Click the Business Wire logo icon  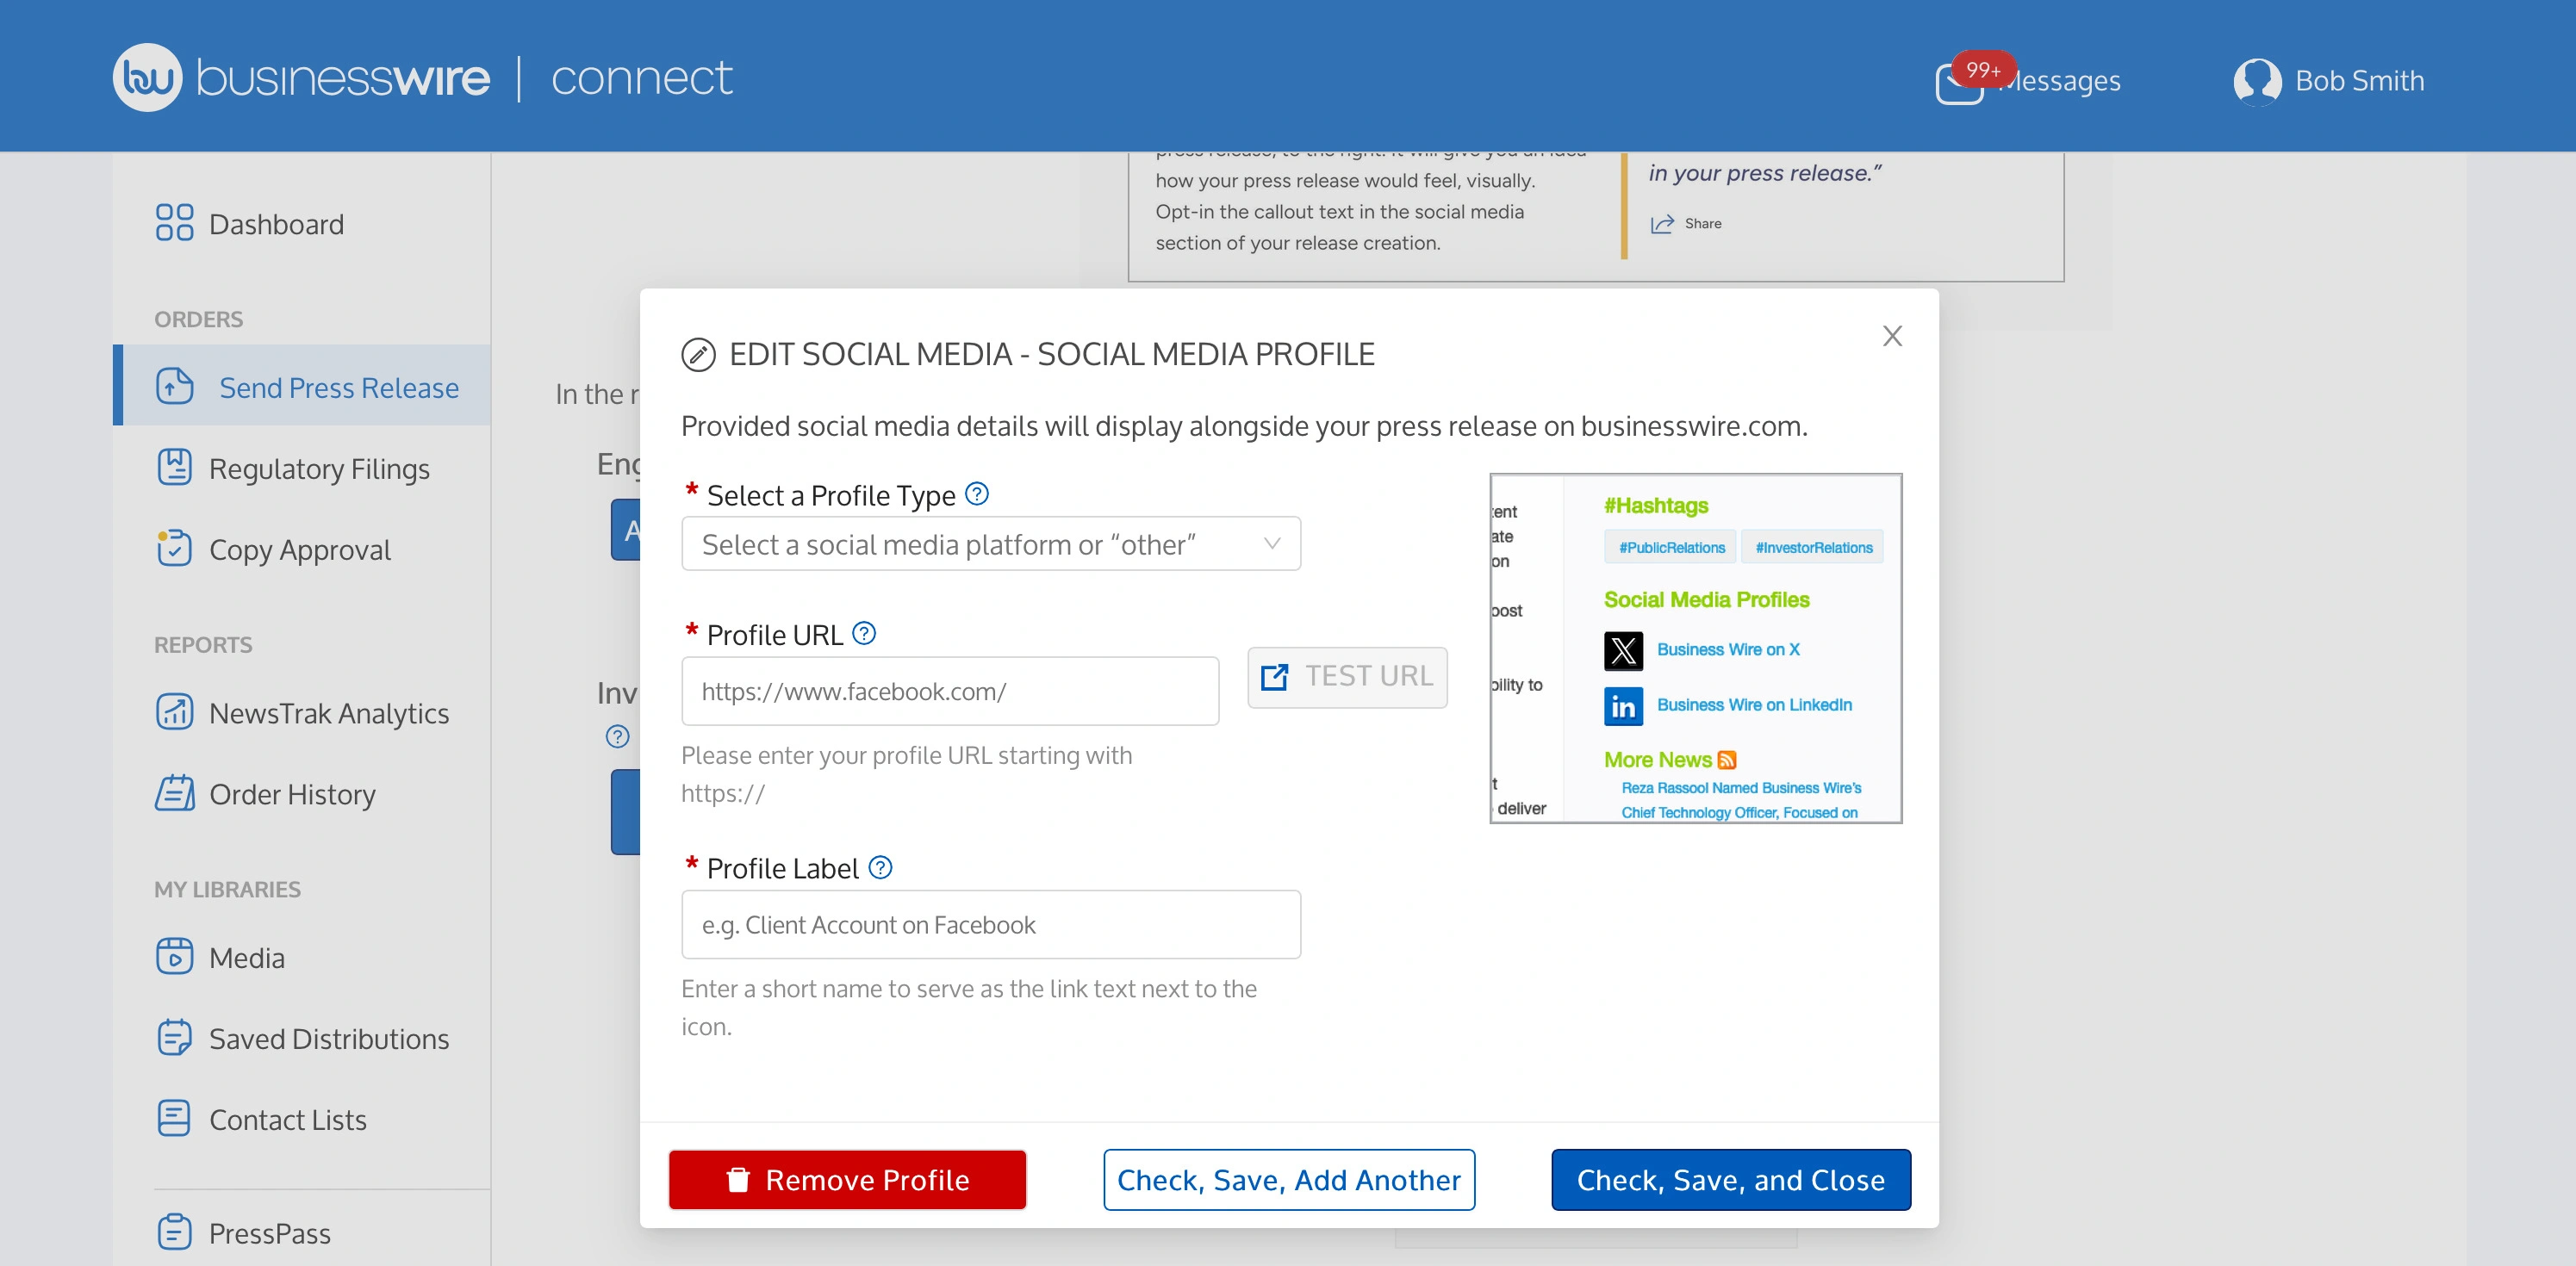147,77
